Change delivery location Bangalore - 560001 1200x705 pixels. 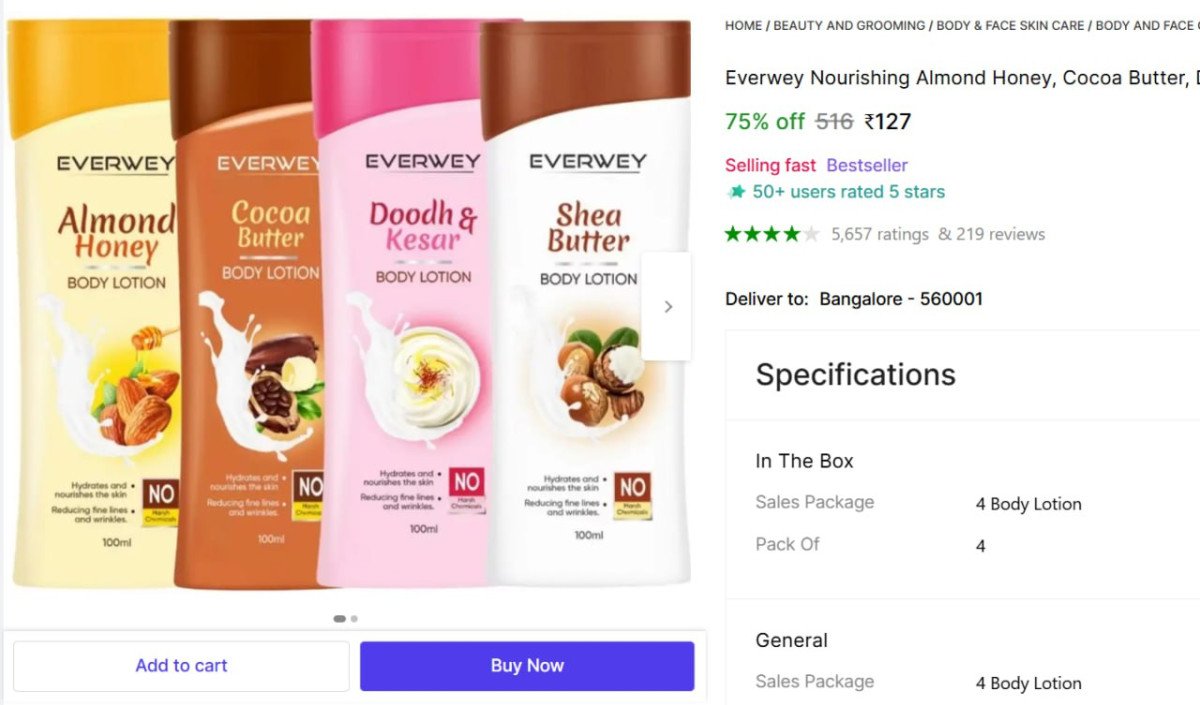pos(900,299)
